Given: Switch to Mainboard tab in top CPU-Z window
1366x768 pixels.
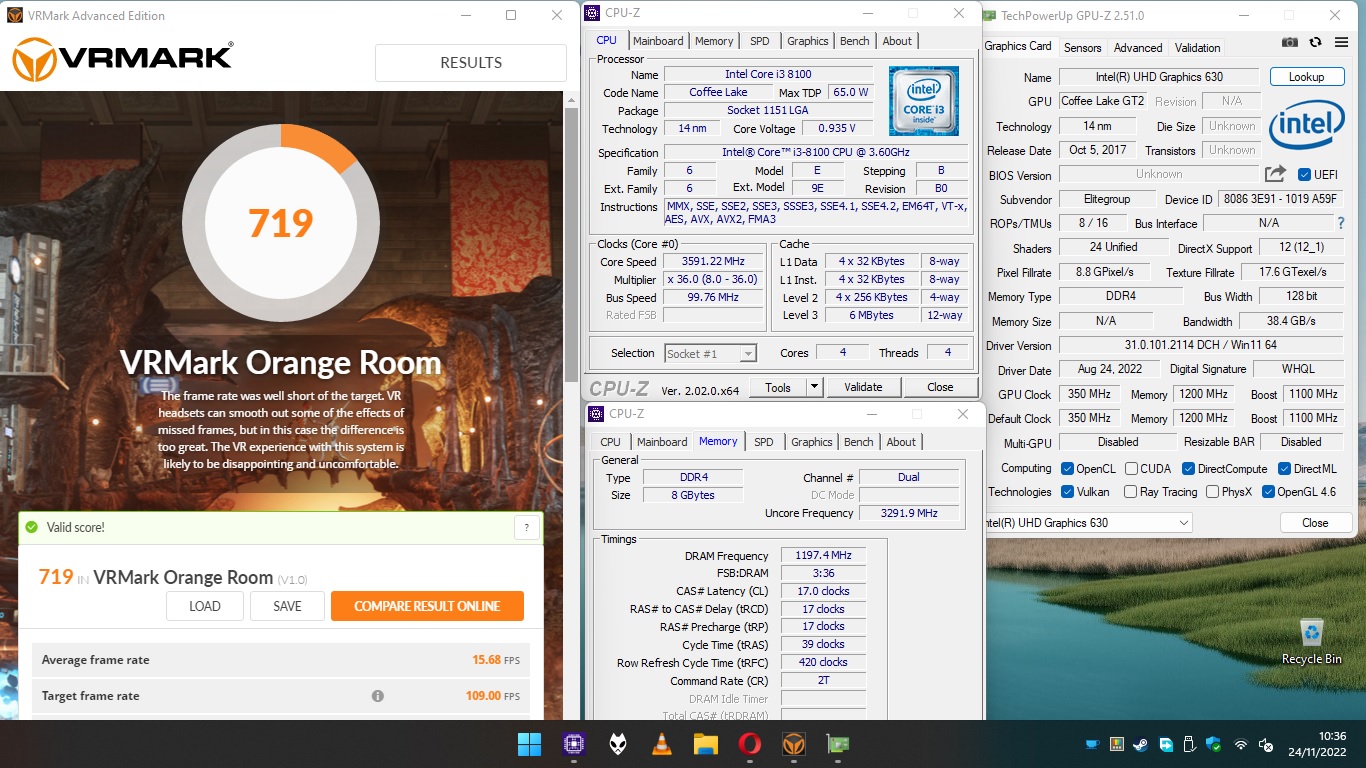Looking at the screenshot, I should (658, 41).
